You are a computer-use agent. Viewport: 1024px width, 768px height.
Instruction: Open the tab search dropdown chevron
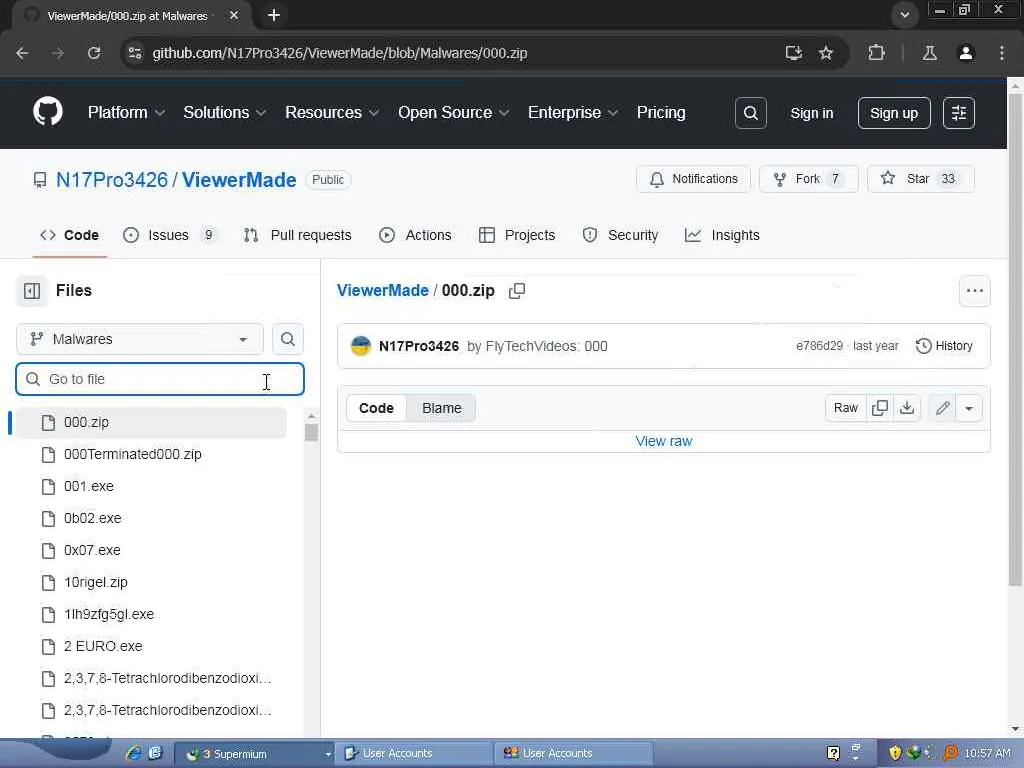(x=904, y=14)
